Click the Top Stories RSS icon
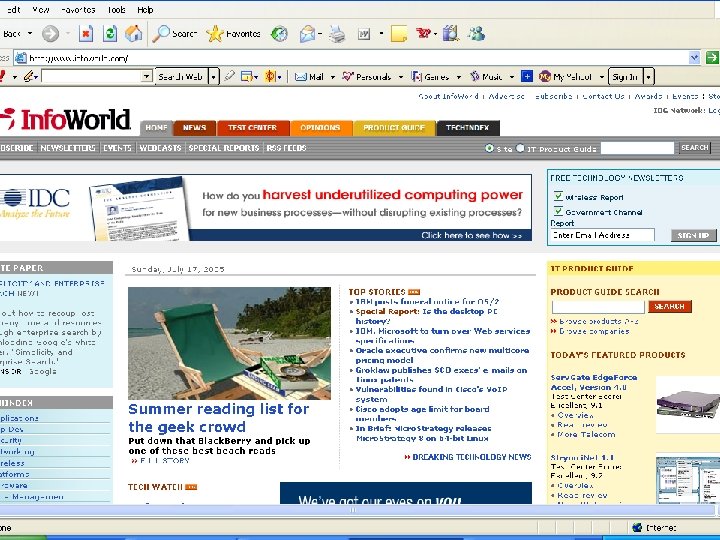 (414, 292)
